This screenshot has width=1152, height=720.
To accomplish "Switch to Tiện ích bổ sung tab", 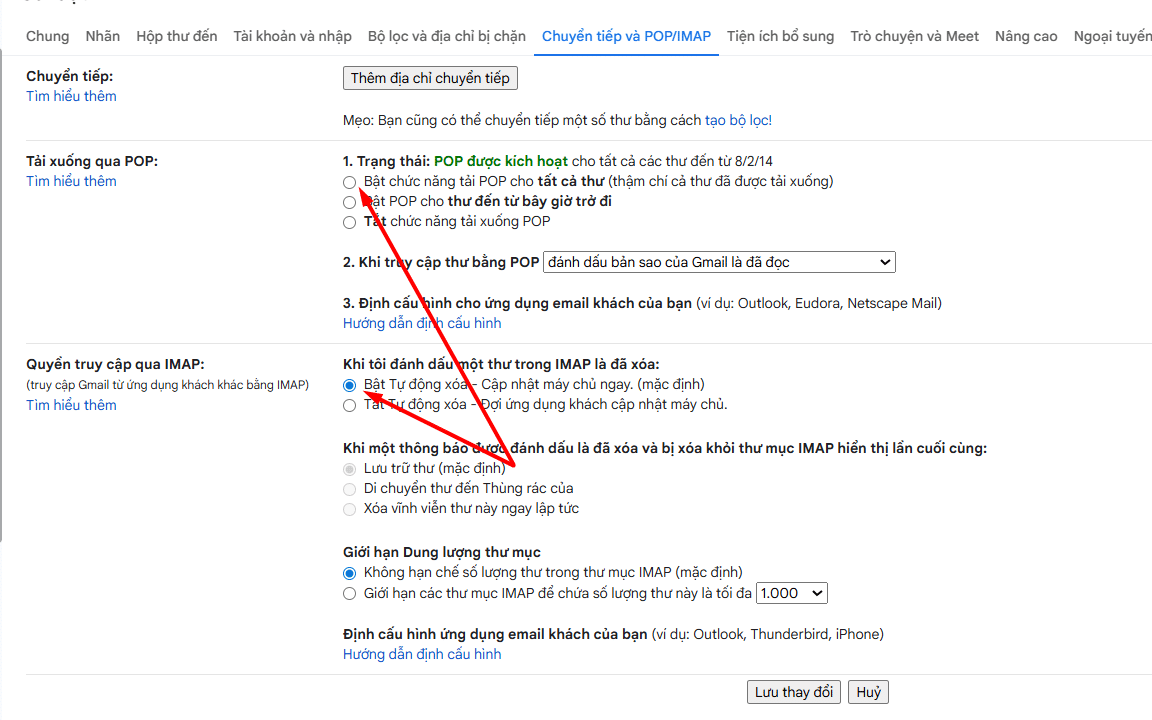I will 780,36.
